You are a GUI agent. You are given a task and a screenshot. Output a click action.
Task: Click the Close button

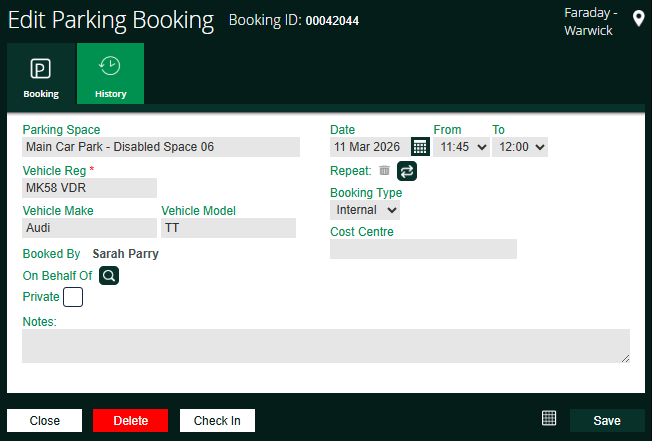click(44, 420)
